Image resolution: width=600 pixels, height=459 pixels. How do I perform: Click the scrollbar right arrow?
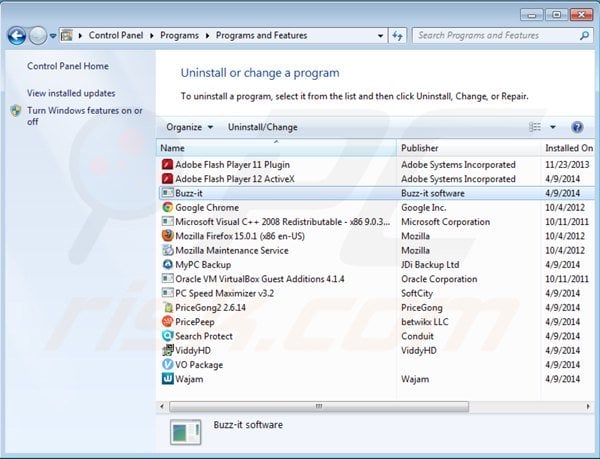(x=588, y=406)
